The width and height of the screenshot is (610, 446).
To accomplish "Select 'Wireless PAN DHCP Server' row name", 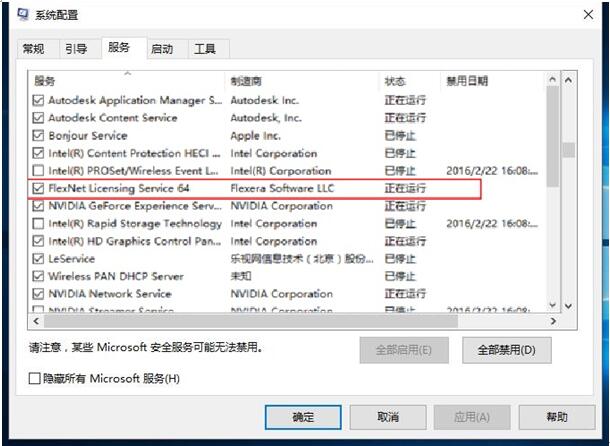I will coord(116,276).
